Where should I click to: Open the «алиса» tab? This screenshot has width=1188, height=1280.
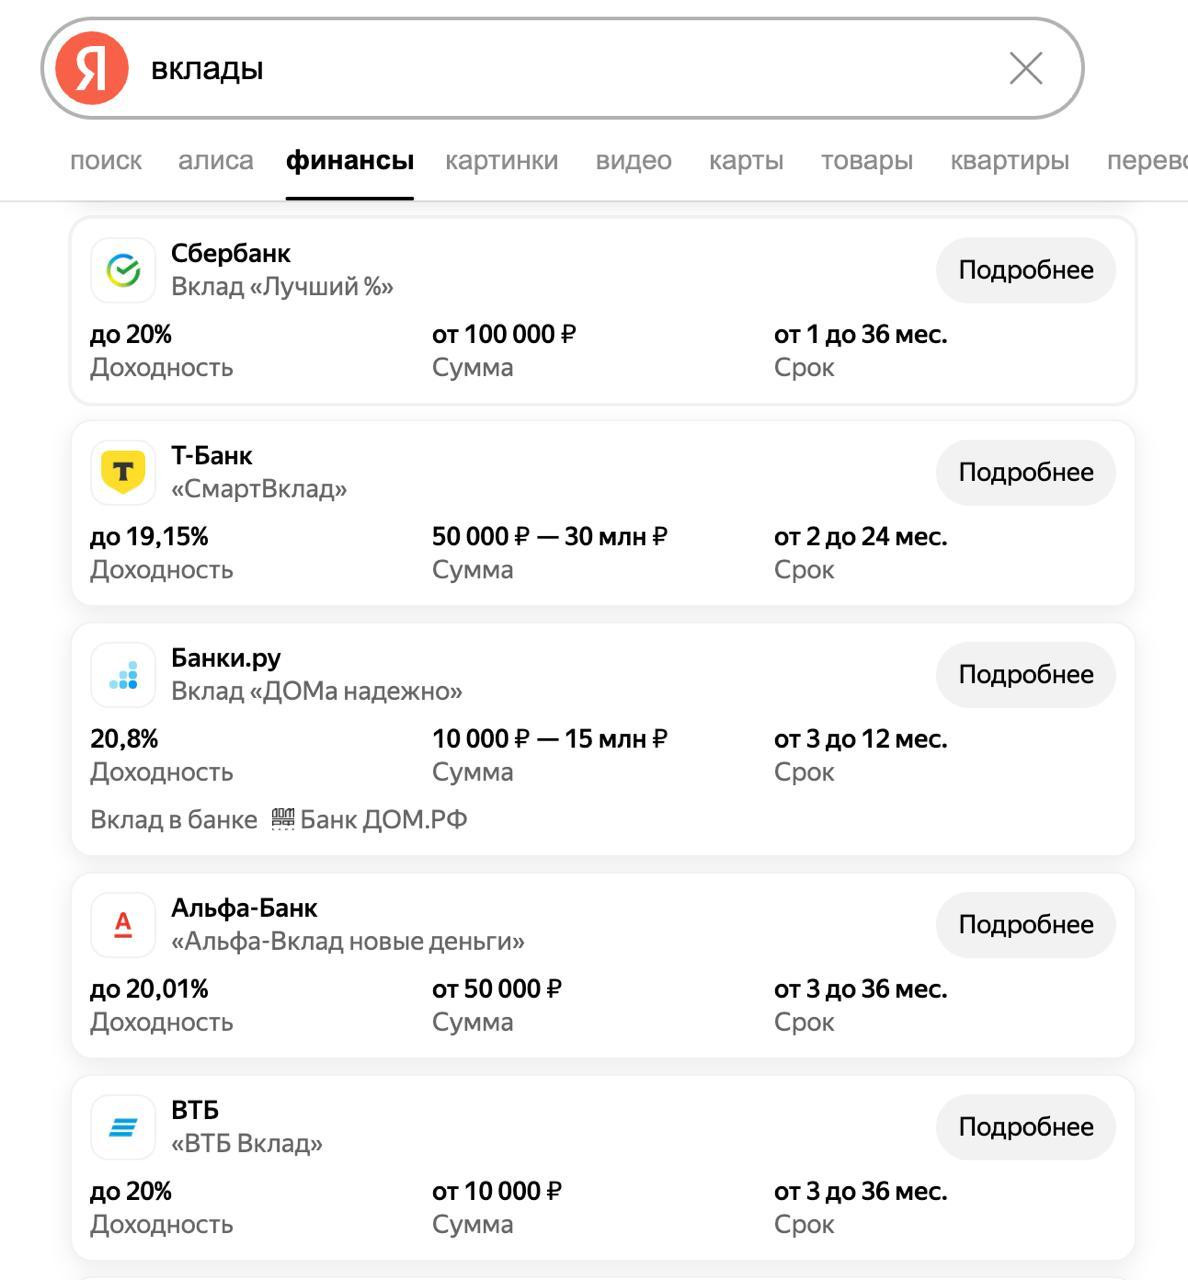215,160
